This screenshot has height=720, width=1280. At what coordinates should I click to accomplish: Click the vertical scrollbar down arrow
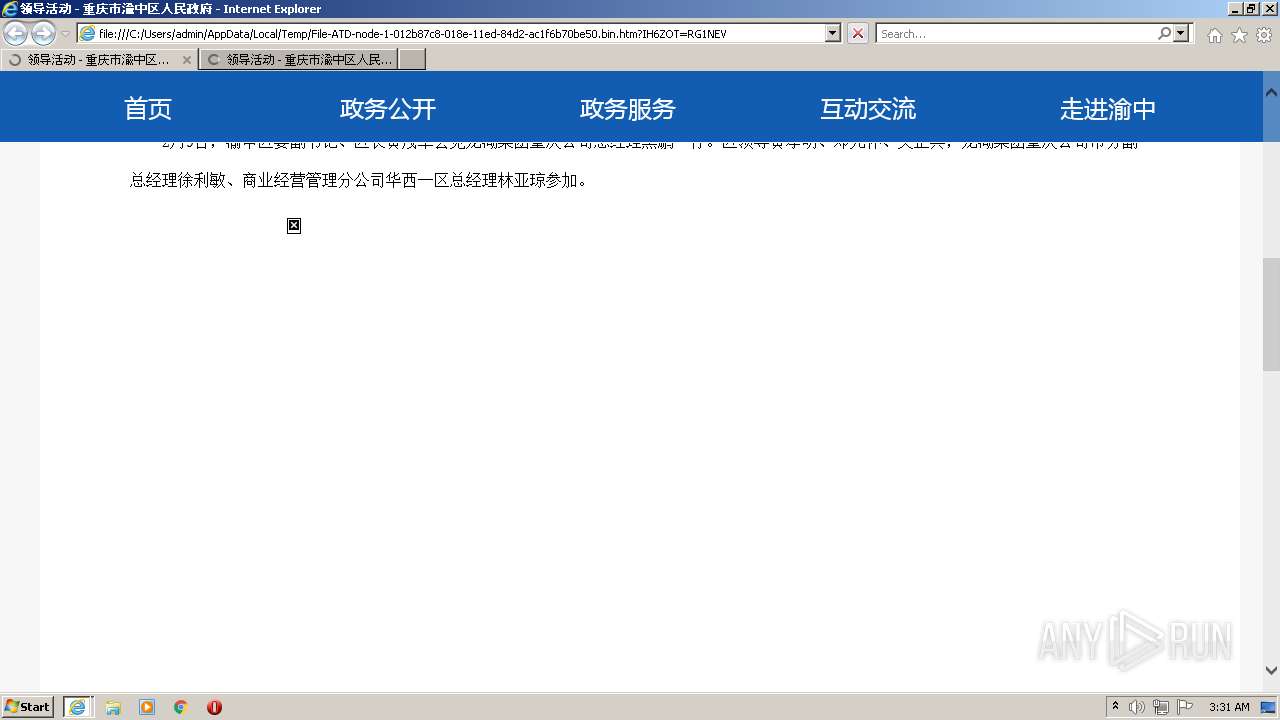point(1271,671)
